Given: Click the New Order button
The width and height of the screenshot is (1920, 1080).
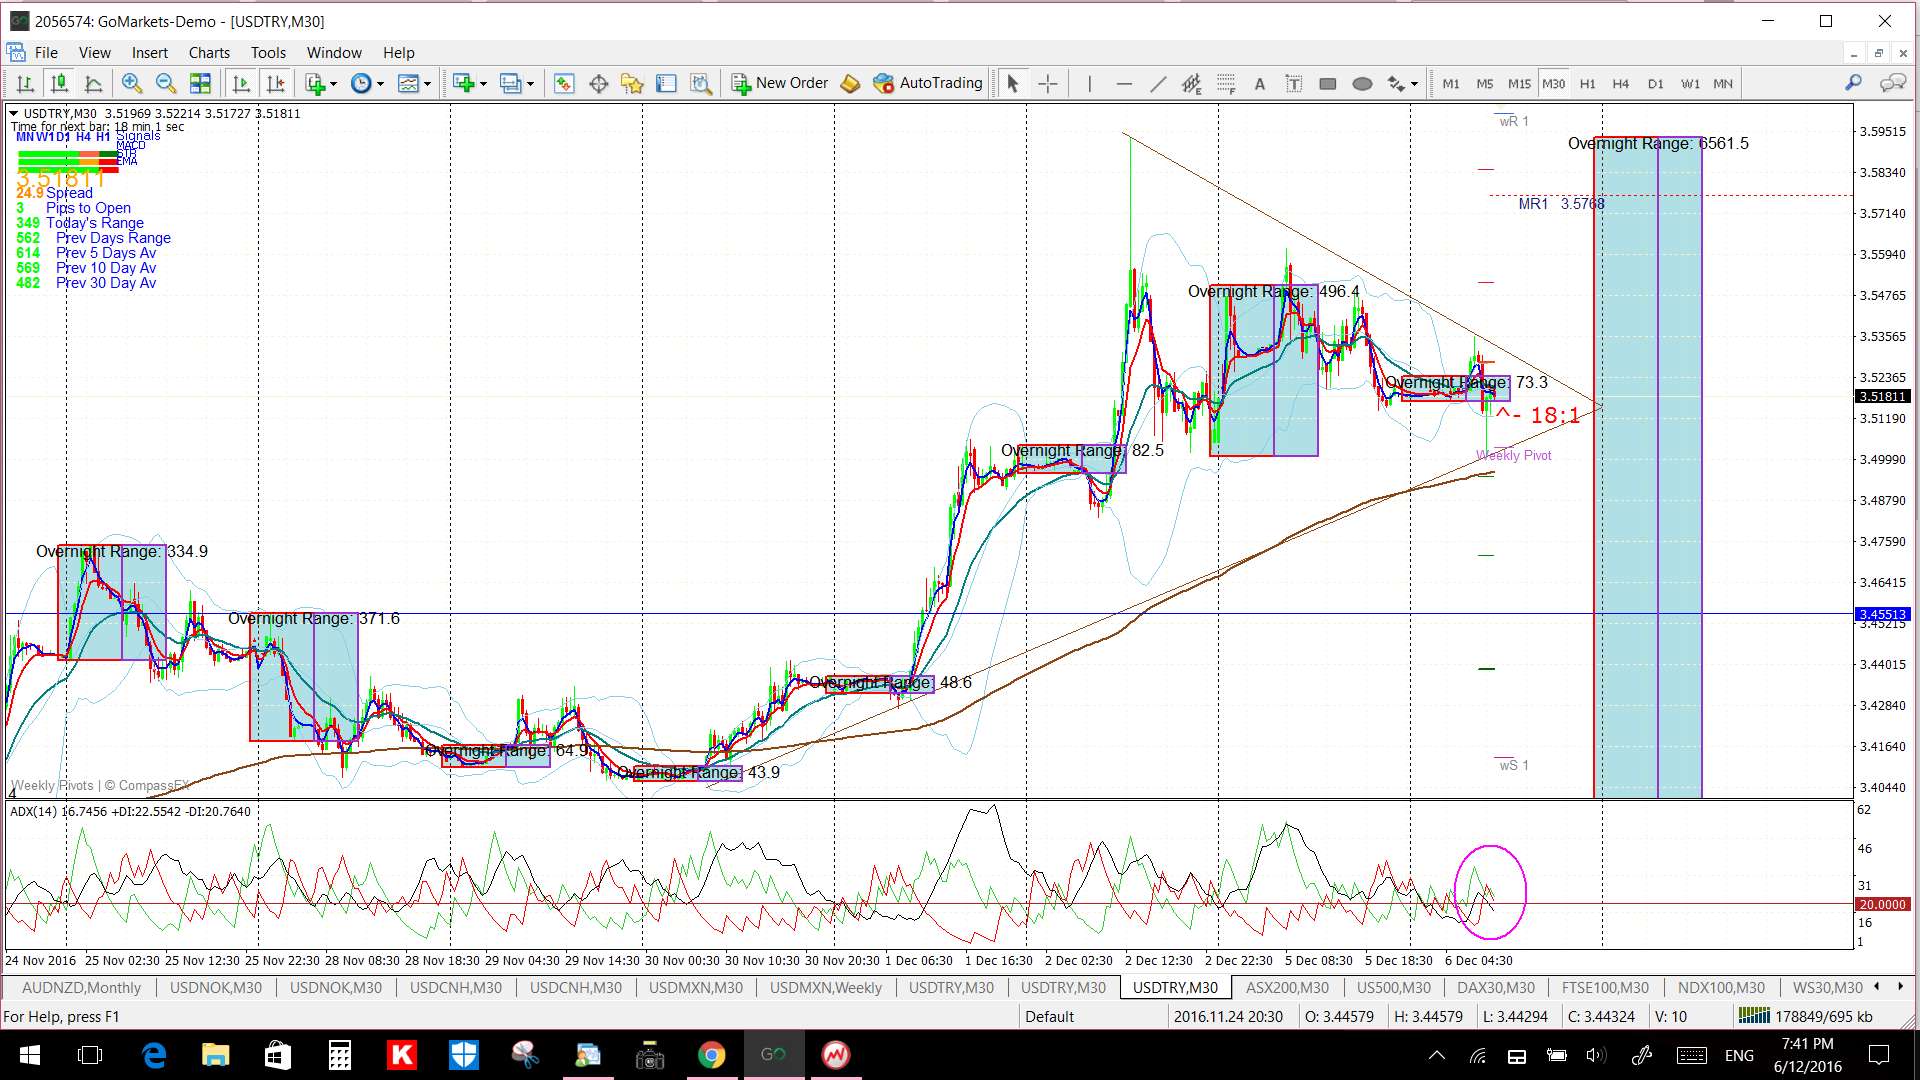Looking at the screenshot, I should coord(780,83).
